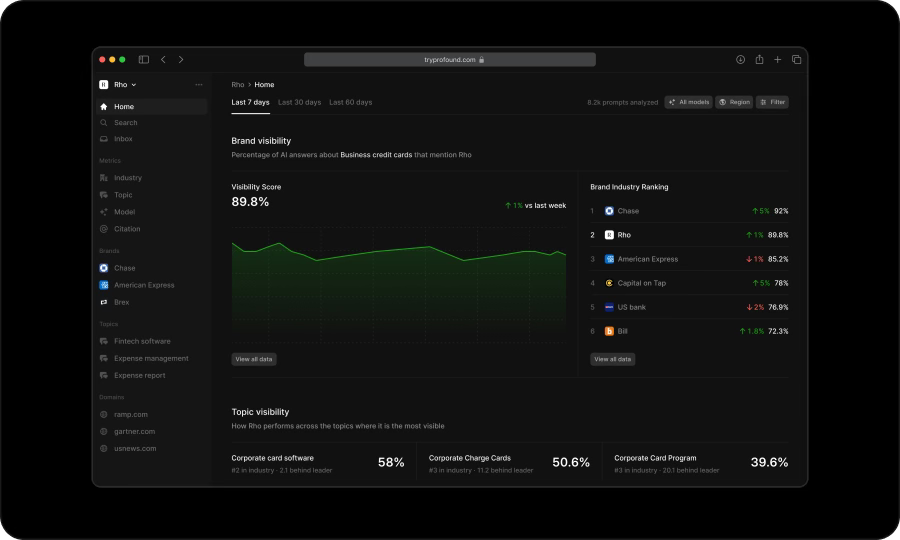This screenshot has width=900, height=540.
Task: Select Chase row in Brand Industry Ranking
Action: pyautogui.click(x=689, y=211)
